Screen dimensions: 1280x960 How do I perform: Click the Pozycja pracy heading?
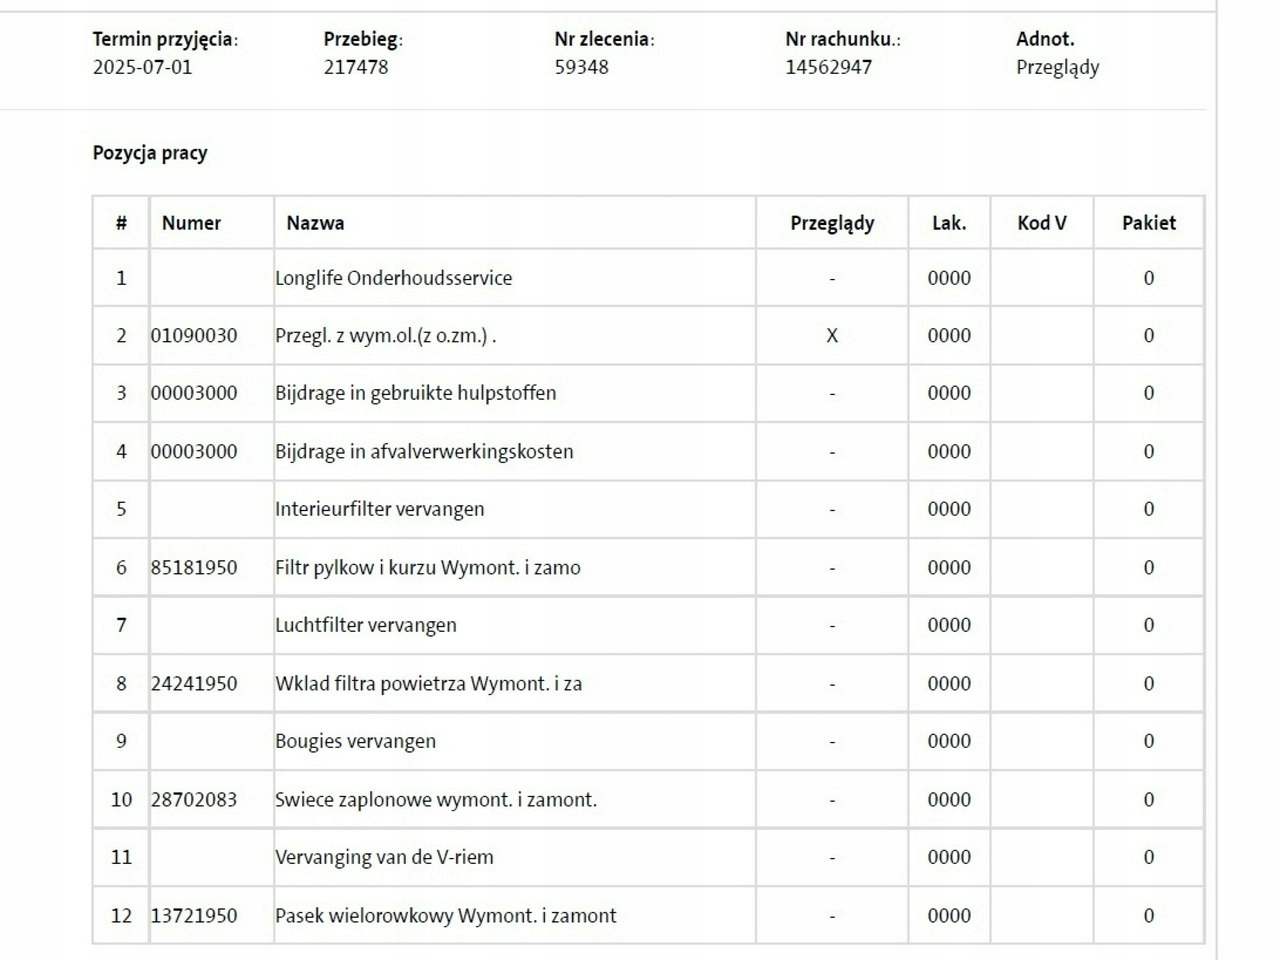150,153
